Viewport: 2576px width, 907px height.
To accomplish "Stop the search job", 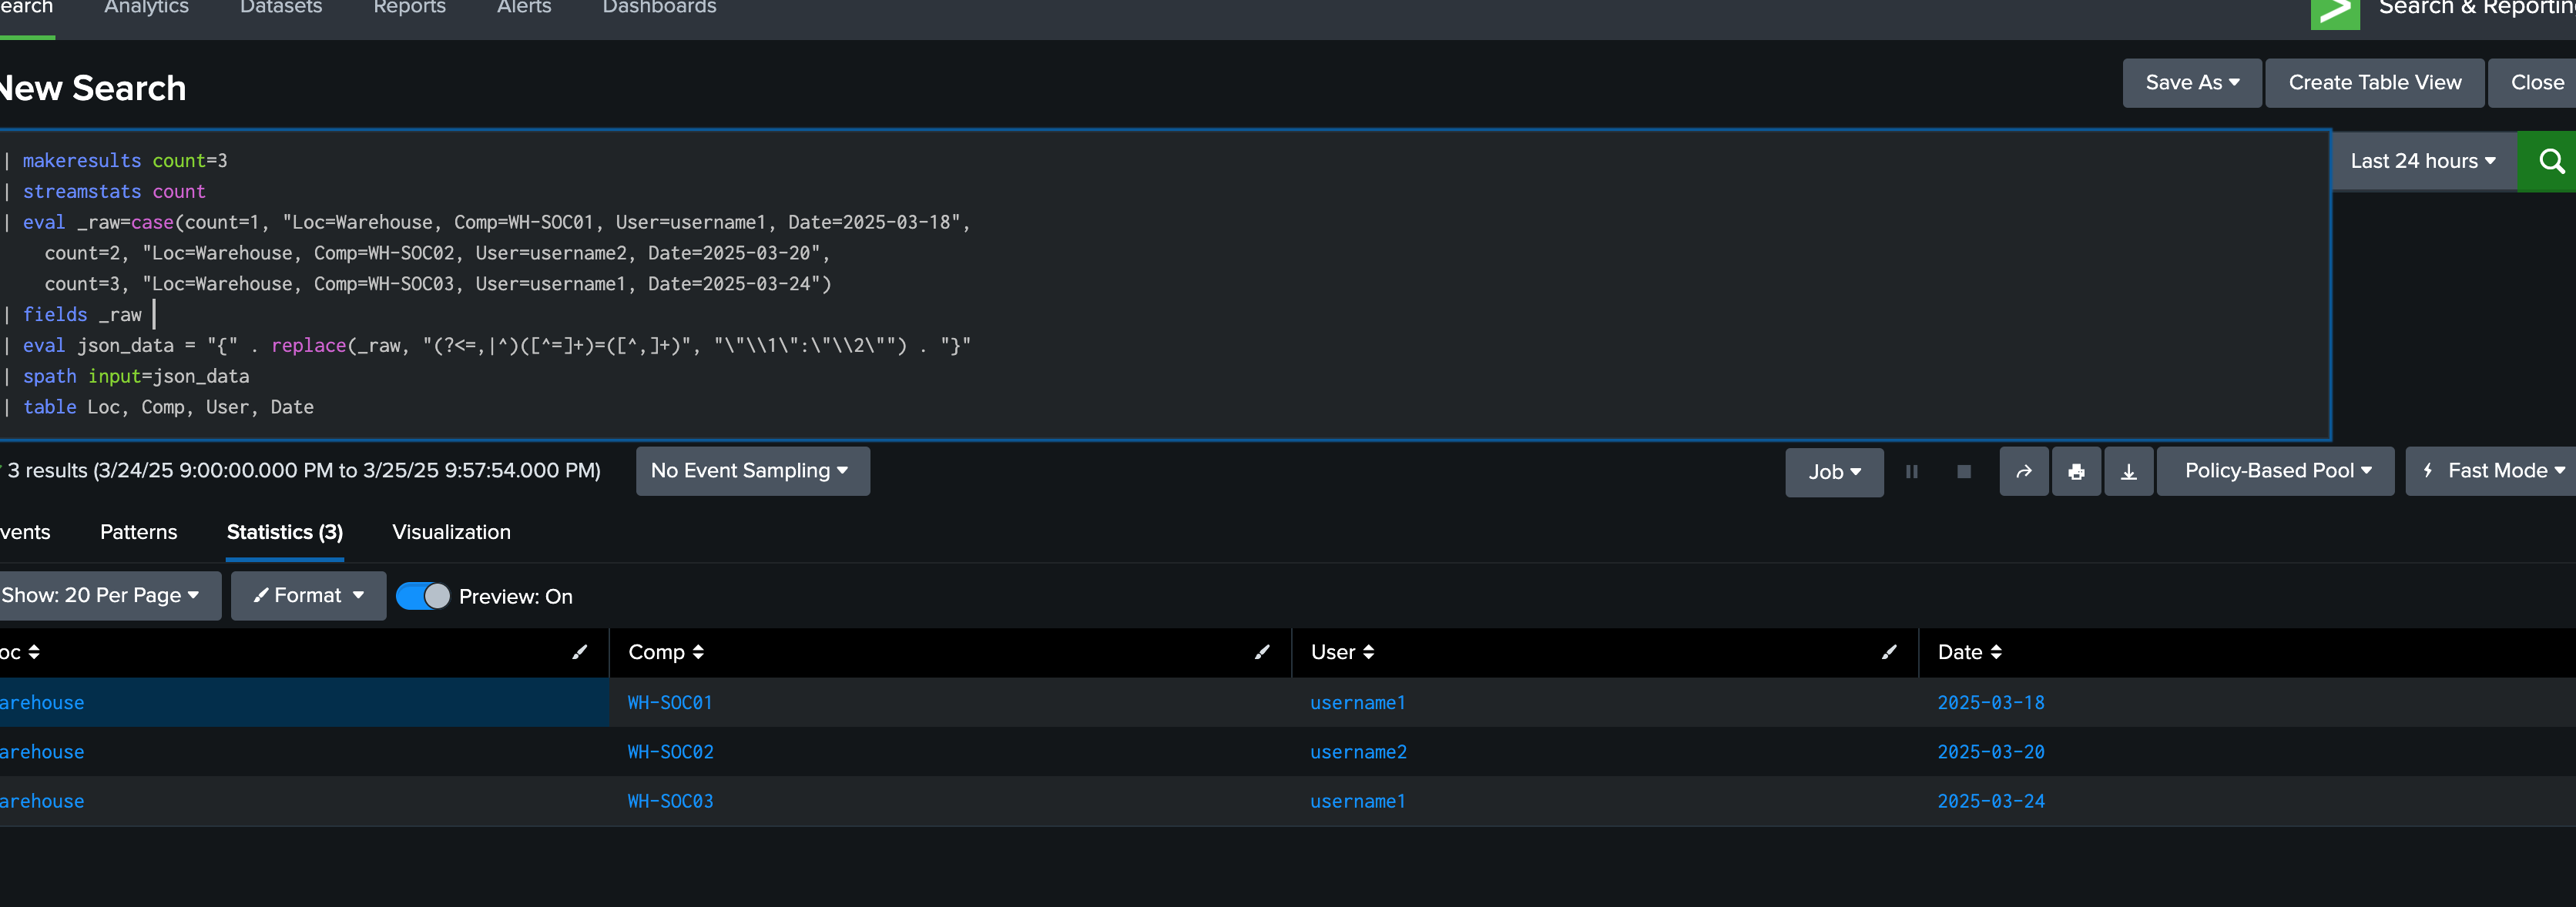I will (x=1963, y=471).
